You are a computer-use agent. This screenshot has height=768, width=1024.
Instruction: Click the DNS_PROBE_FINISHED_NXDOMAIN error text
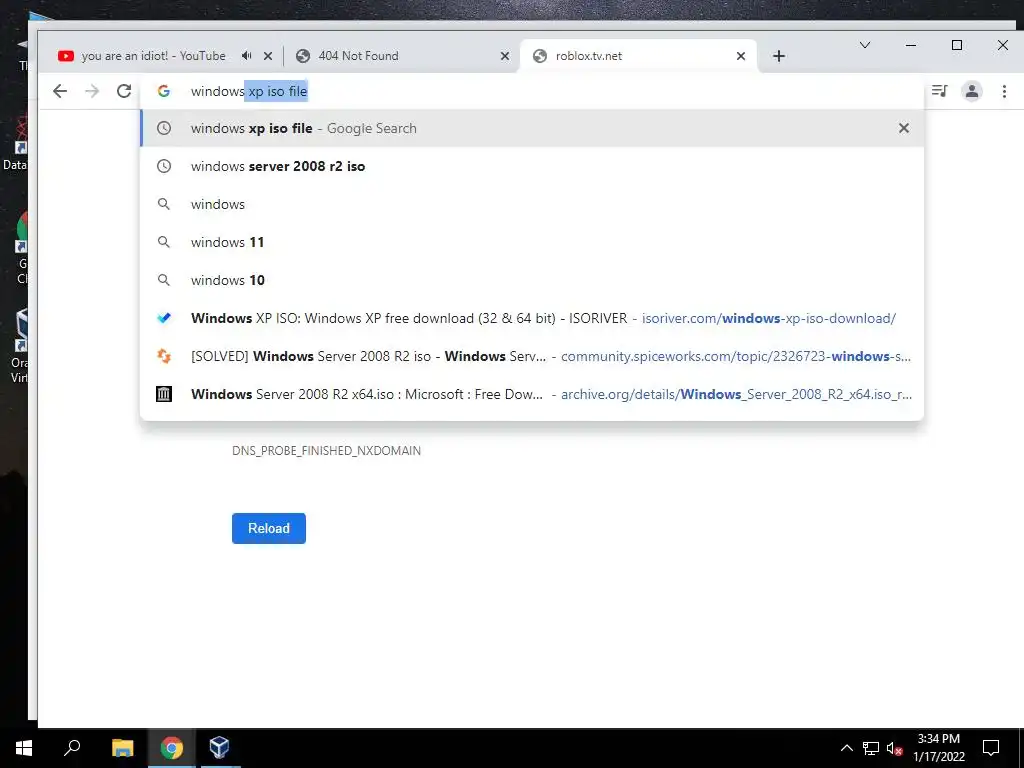327,451
